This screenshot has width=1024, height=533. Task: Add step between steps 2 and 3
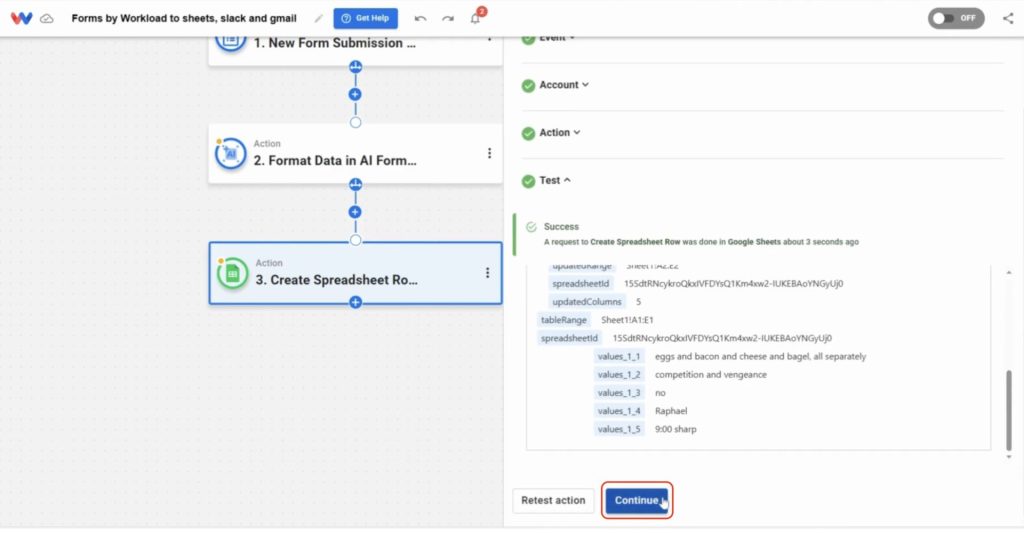point(355,212)
